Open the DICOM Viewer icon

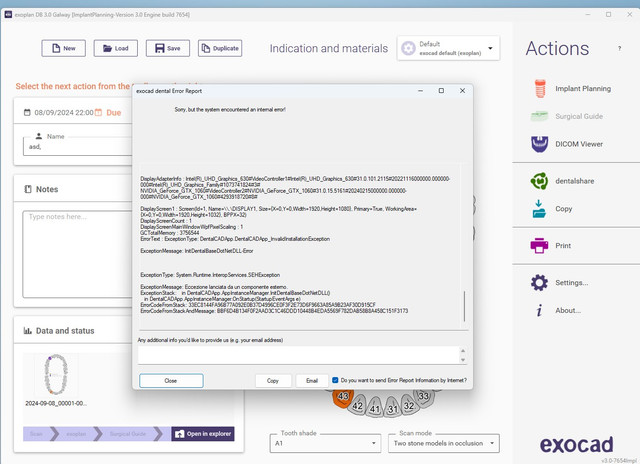coord(539,144)
